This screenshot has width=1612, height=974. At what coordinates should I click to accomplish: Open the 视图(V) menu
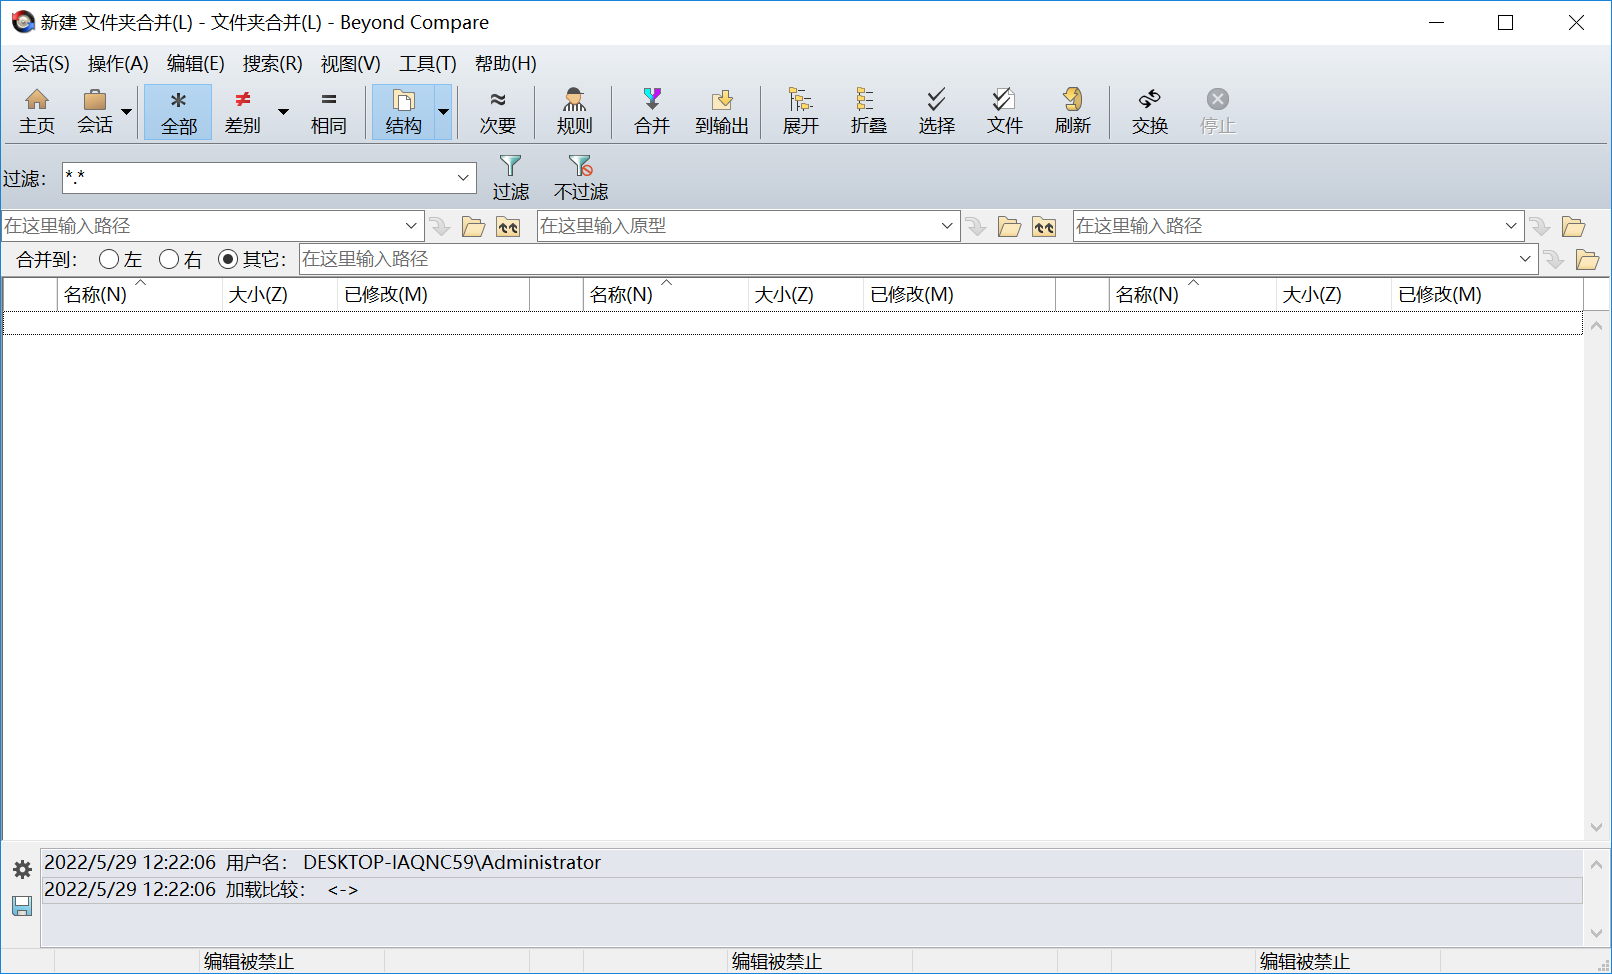point(350,64)
